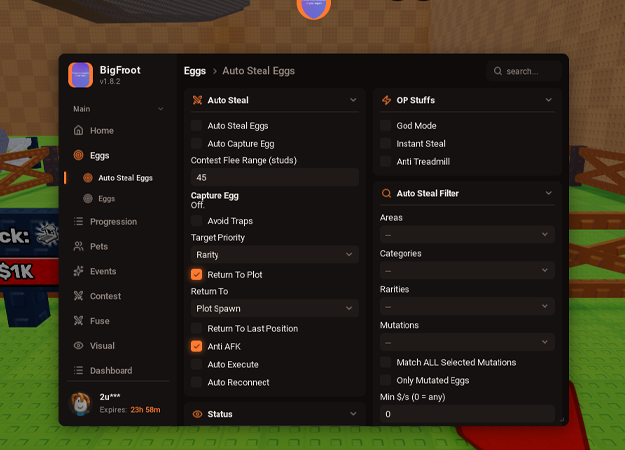The image size is (625, 450).
Task: Click the Home house icon
Action: (x=79, y=130)
